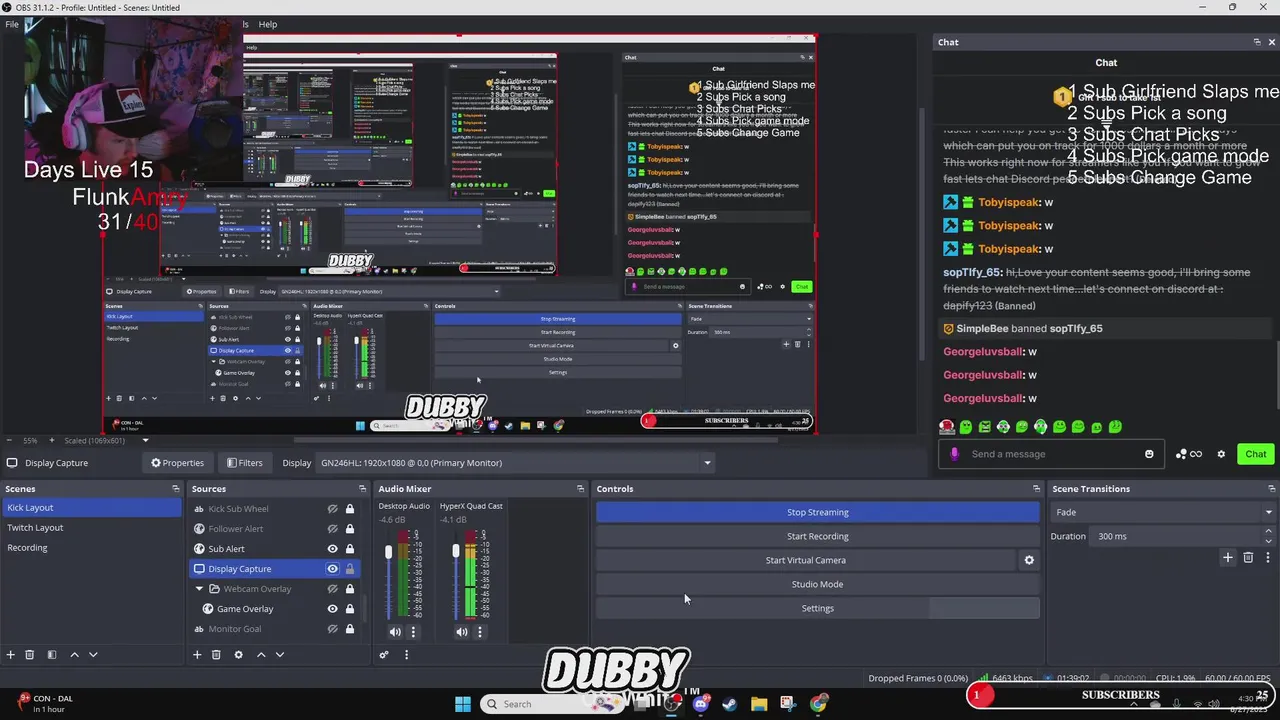Select the Kick Layout scene
The image size is (1280, 720).
92,508
